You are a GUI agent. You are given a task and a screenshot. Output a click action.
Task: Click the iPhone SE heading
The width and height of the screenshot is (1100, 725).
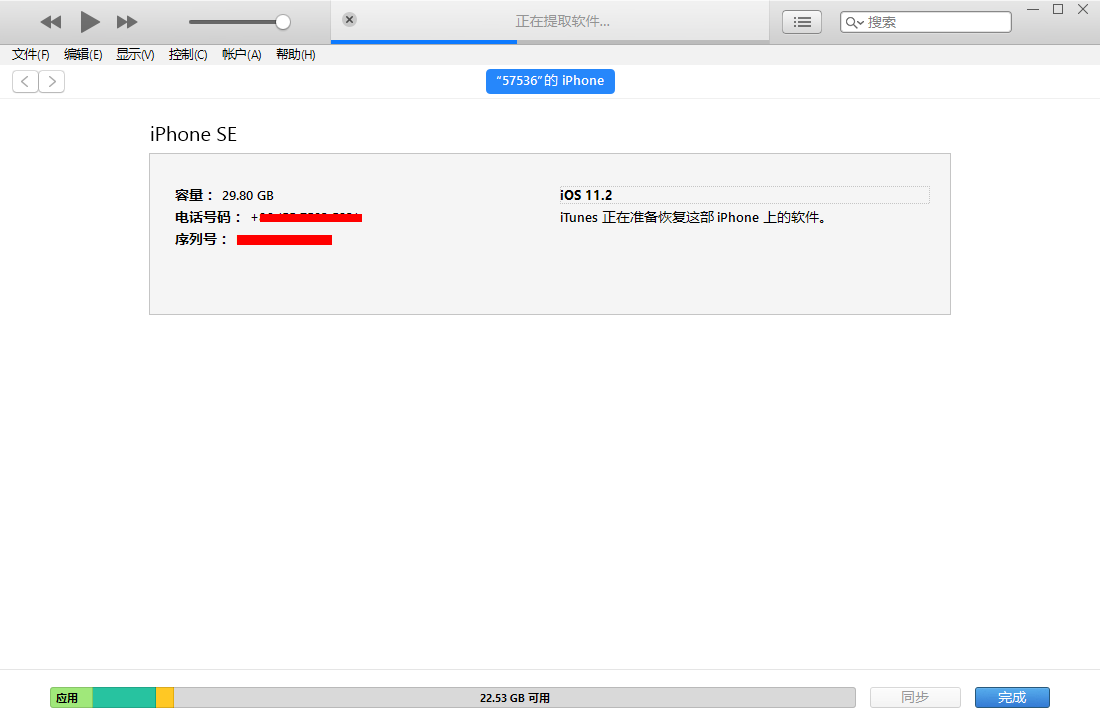coord(194,134)
